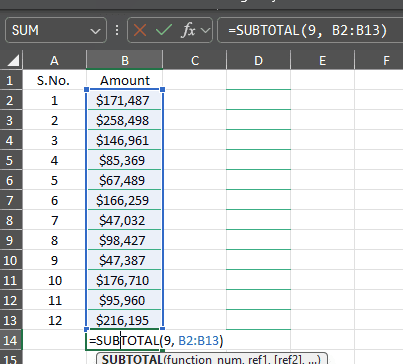The width and height of the screenshot is (403, 364).
Task: Select row 6 header
Action: pyautogui.click(x=10, y=180)
